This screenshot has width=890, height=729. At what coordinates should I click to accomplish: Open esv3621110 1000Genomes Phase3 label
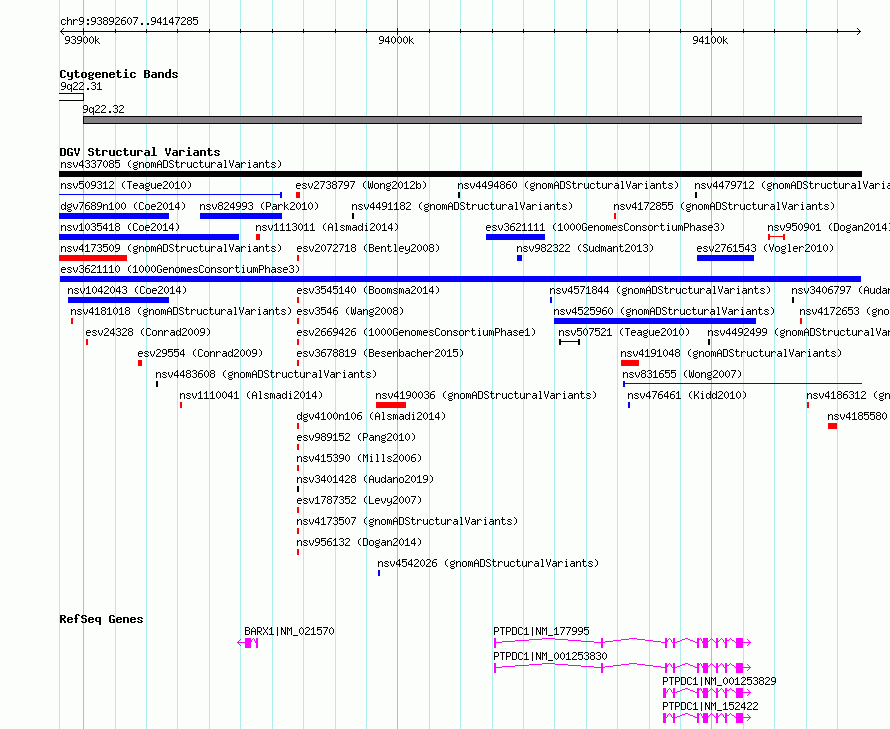pyautogui.click(x=180, y=270)
